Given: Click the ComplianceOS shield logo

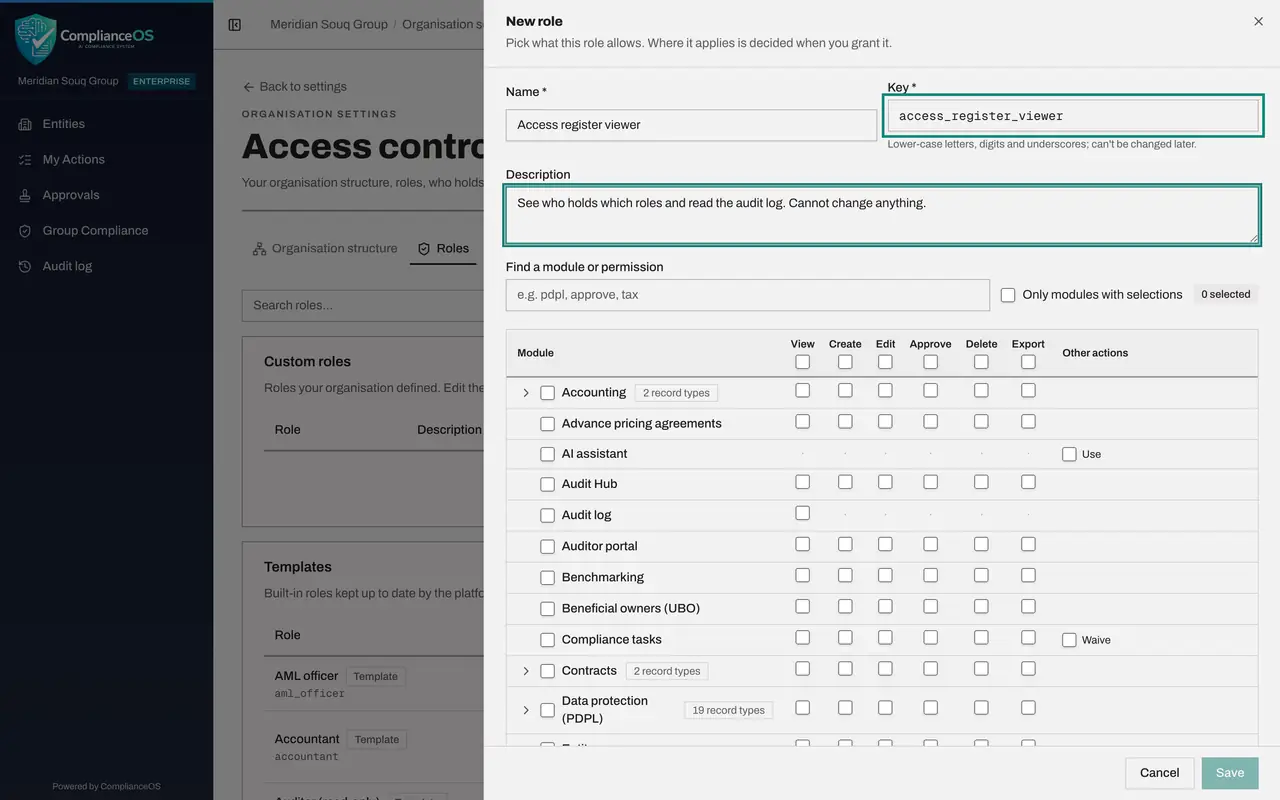Looking at the screenshot, I should click(x=35, y=39).
